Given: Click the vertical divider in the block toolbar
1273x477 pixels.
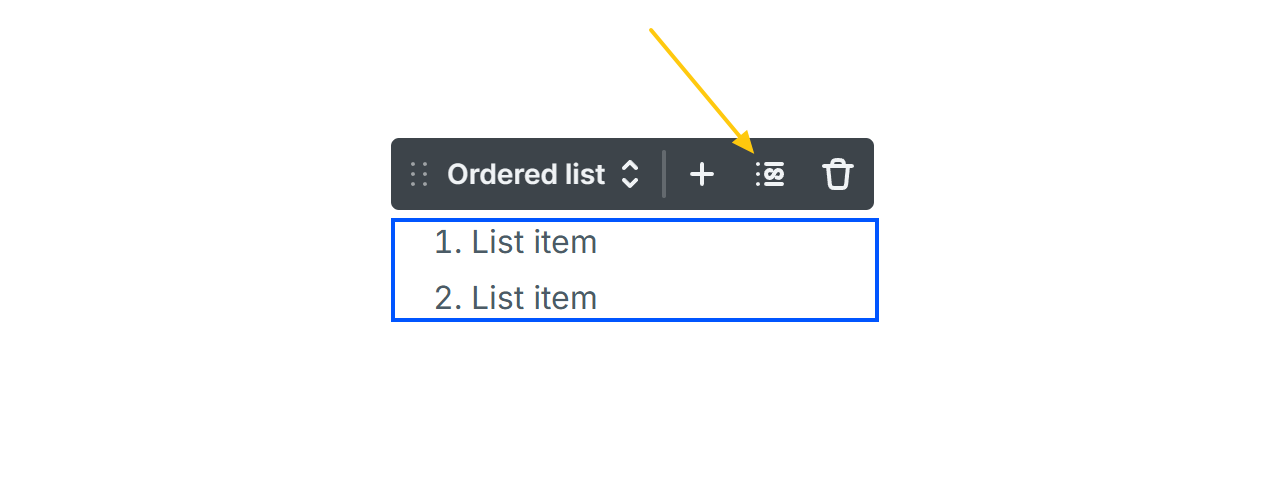Looking at the screenshot, I should coord(664,174).
